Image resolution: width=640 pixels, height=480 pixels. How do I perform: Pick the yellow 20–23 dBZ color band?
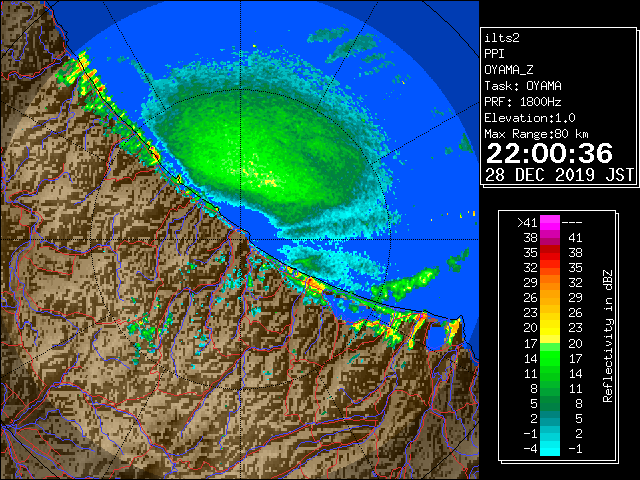point(550,328)
